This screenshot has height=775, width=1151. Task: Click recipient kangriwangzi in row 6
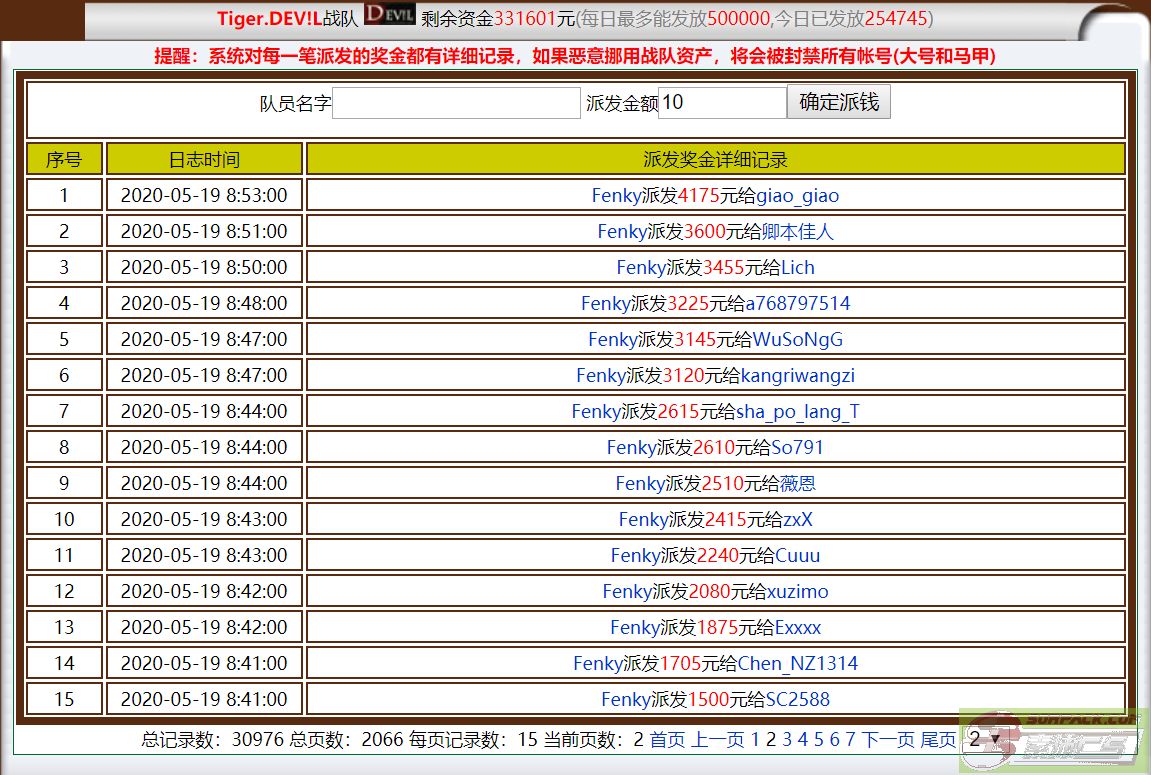[x=798, y=376]
